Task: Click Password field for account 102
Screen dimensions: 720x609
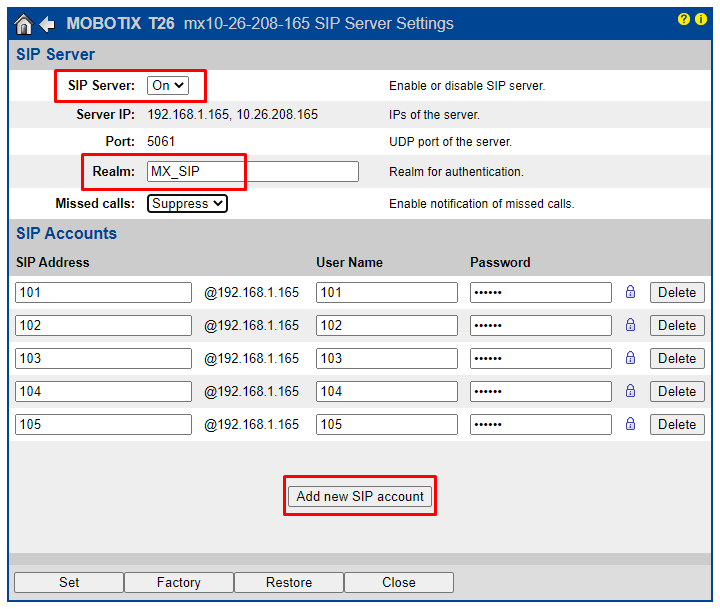Action: pos(541,326)
